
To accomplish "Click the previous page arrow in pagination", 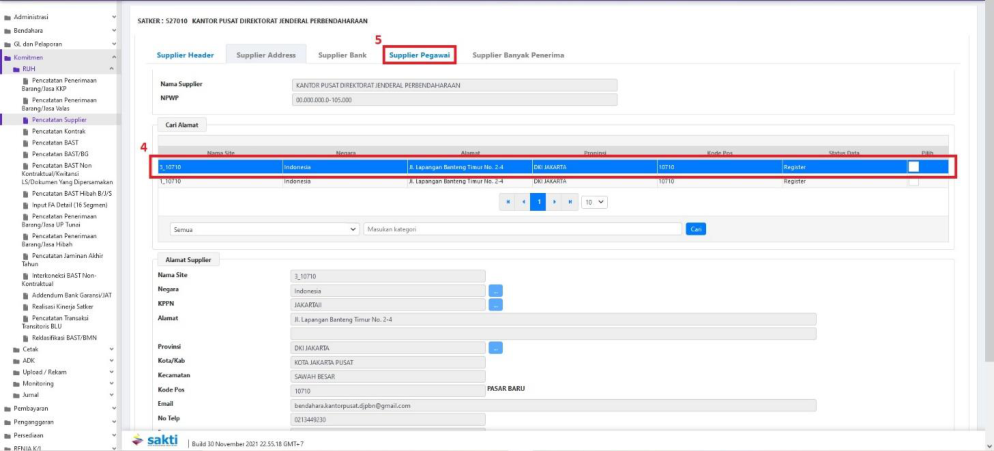I will click(x=523, y=202).
